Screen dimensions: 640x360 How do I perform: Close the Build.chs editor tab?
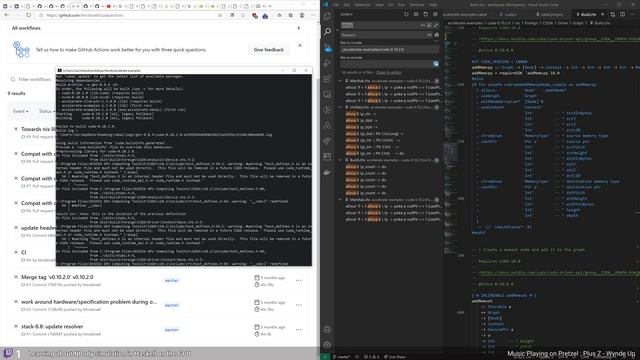click(x=602, y=14)
